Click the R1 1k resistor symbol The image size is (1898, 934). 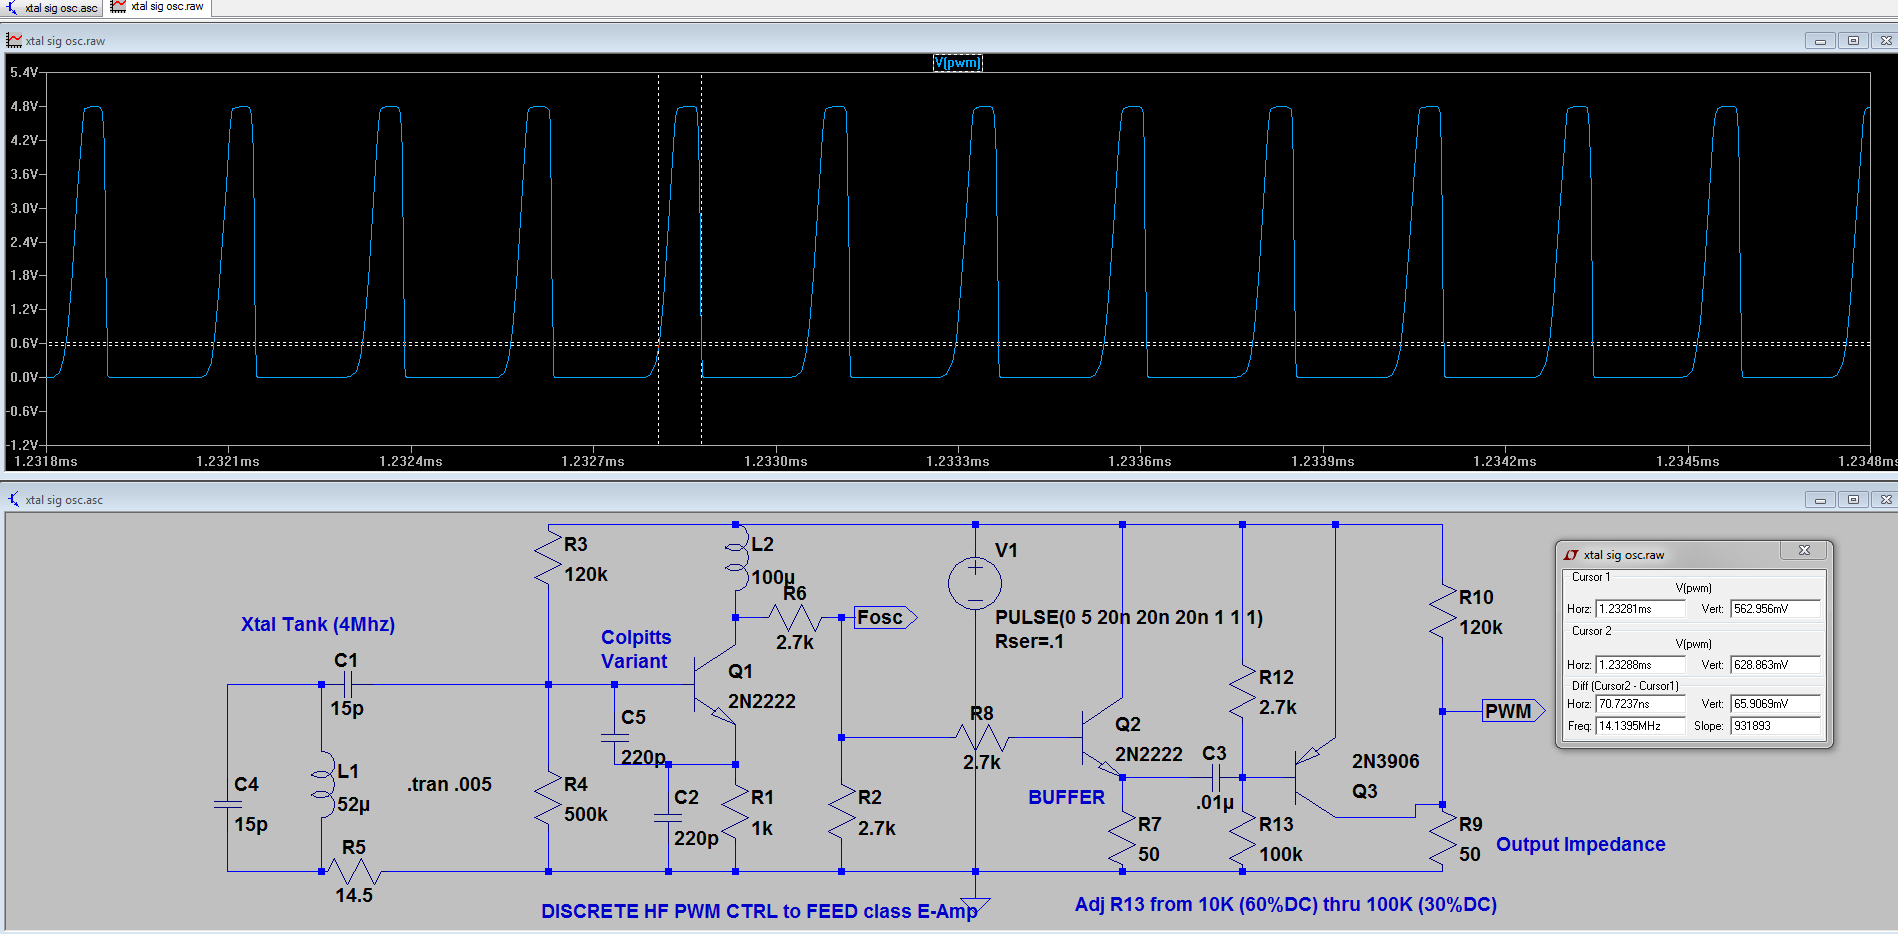(735, 812)
